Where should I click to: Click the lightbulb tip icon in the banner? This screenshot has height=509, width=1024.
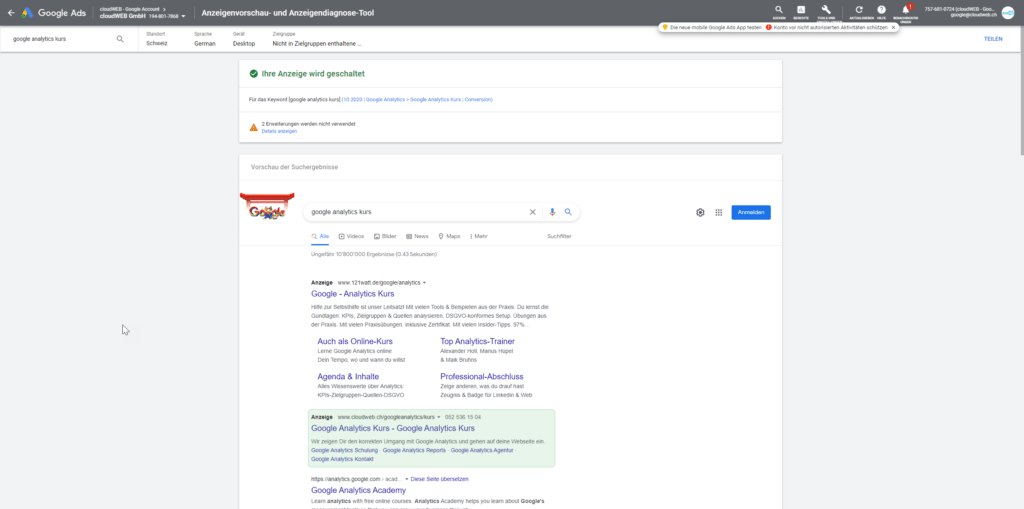[665, 27]
